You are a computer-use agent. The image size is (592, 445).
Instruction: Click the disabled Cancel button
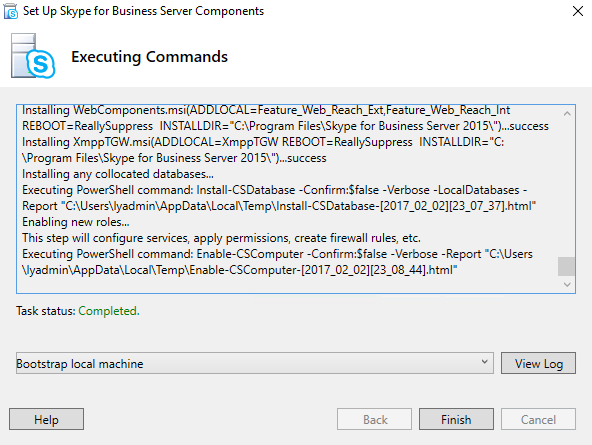point(538,419)
